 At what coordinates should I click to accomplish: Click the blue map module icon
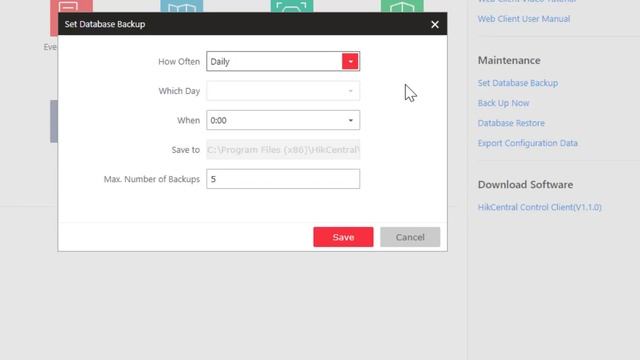182,6
